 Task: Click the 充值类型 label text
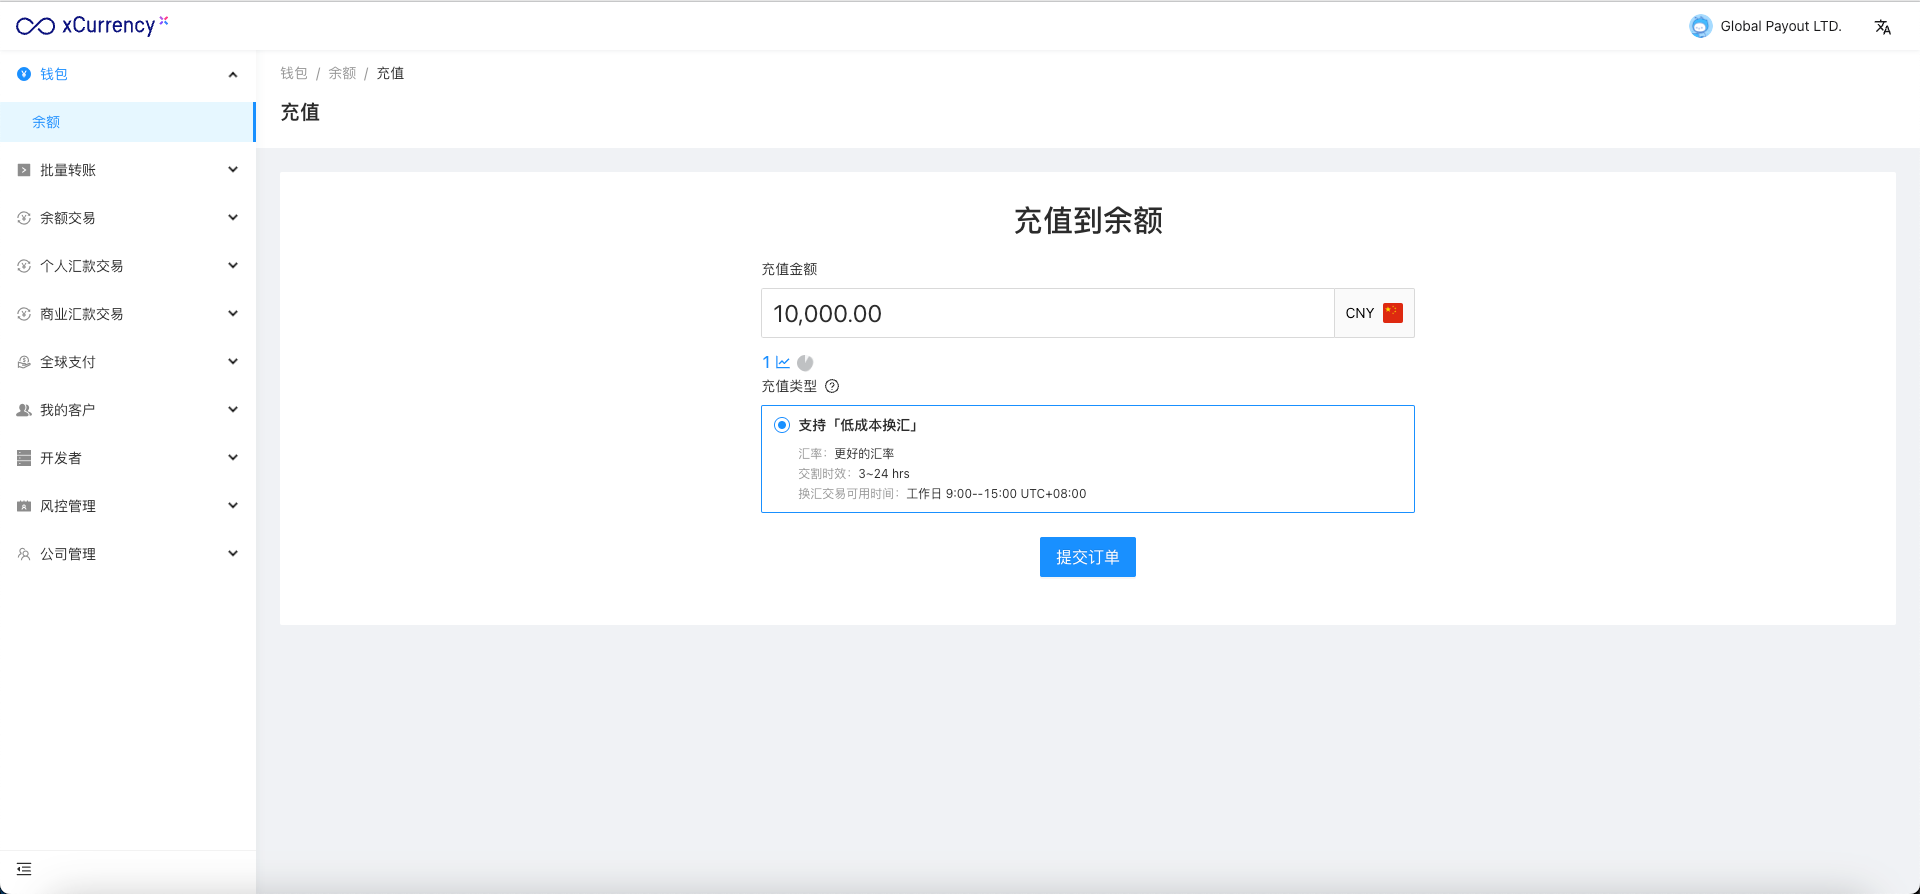(x=790, y=386)
